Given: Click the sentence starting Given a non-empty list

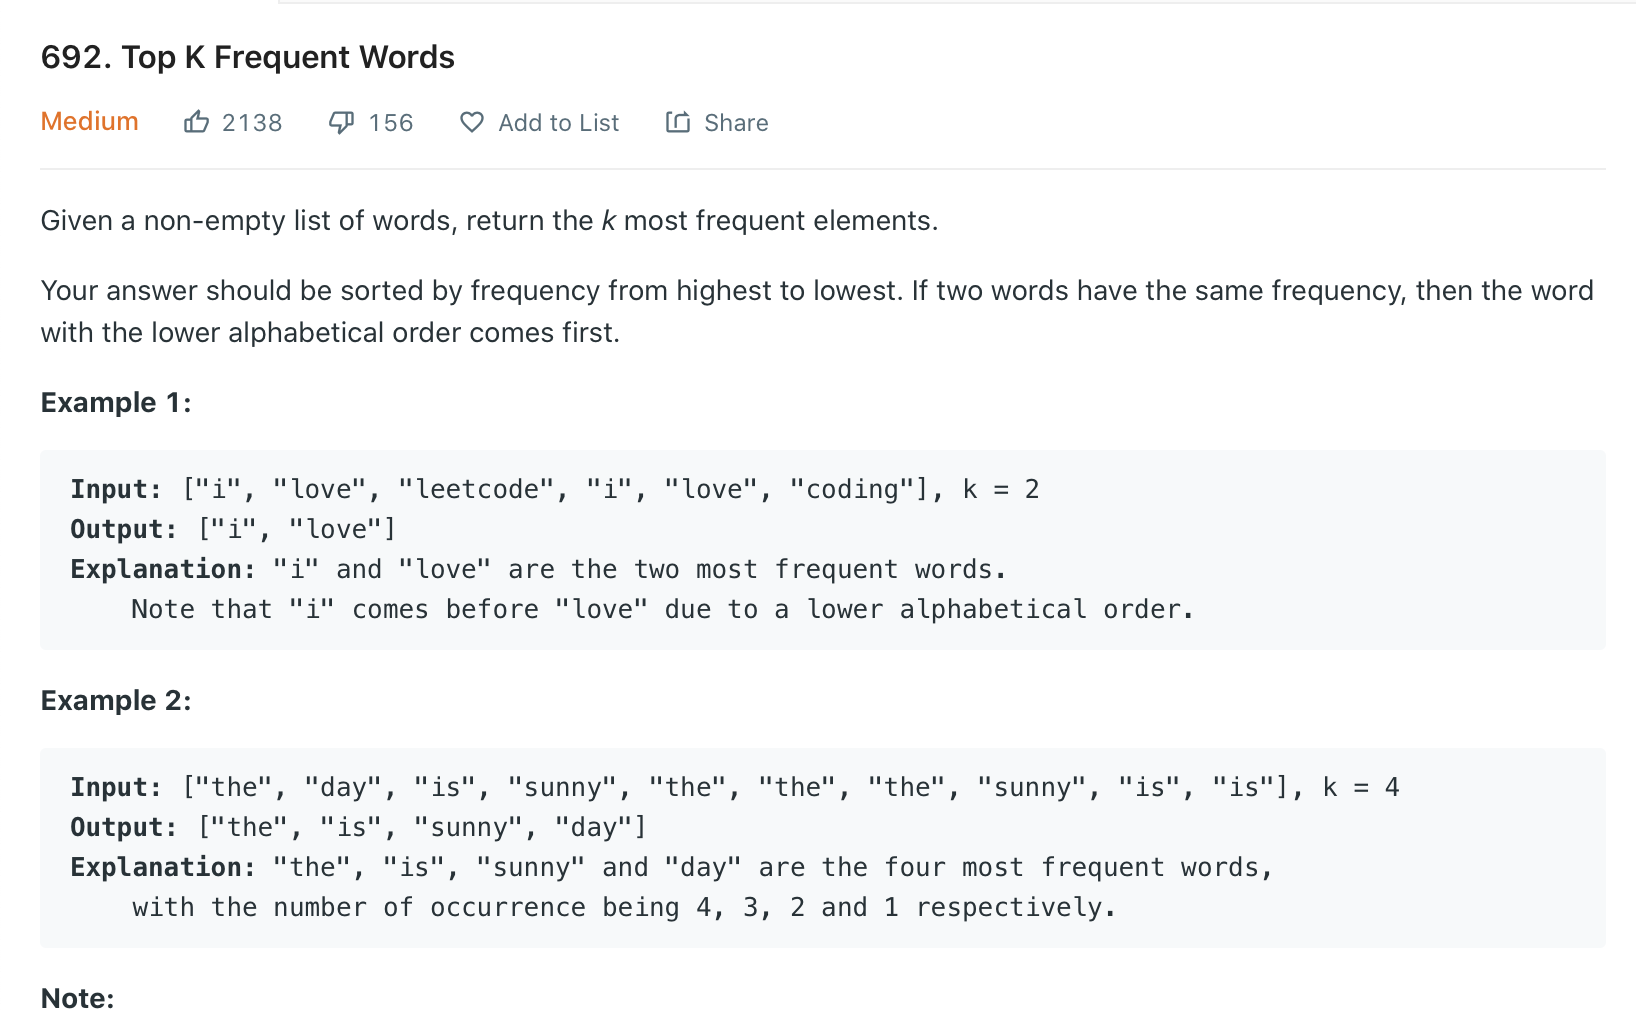Looking at the screenshot, I should tap(490, 220).
